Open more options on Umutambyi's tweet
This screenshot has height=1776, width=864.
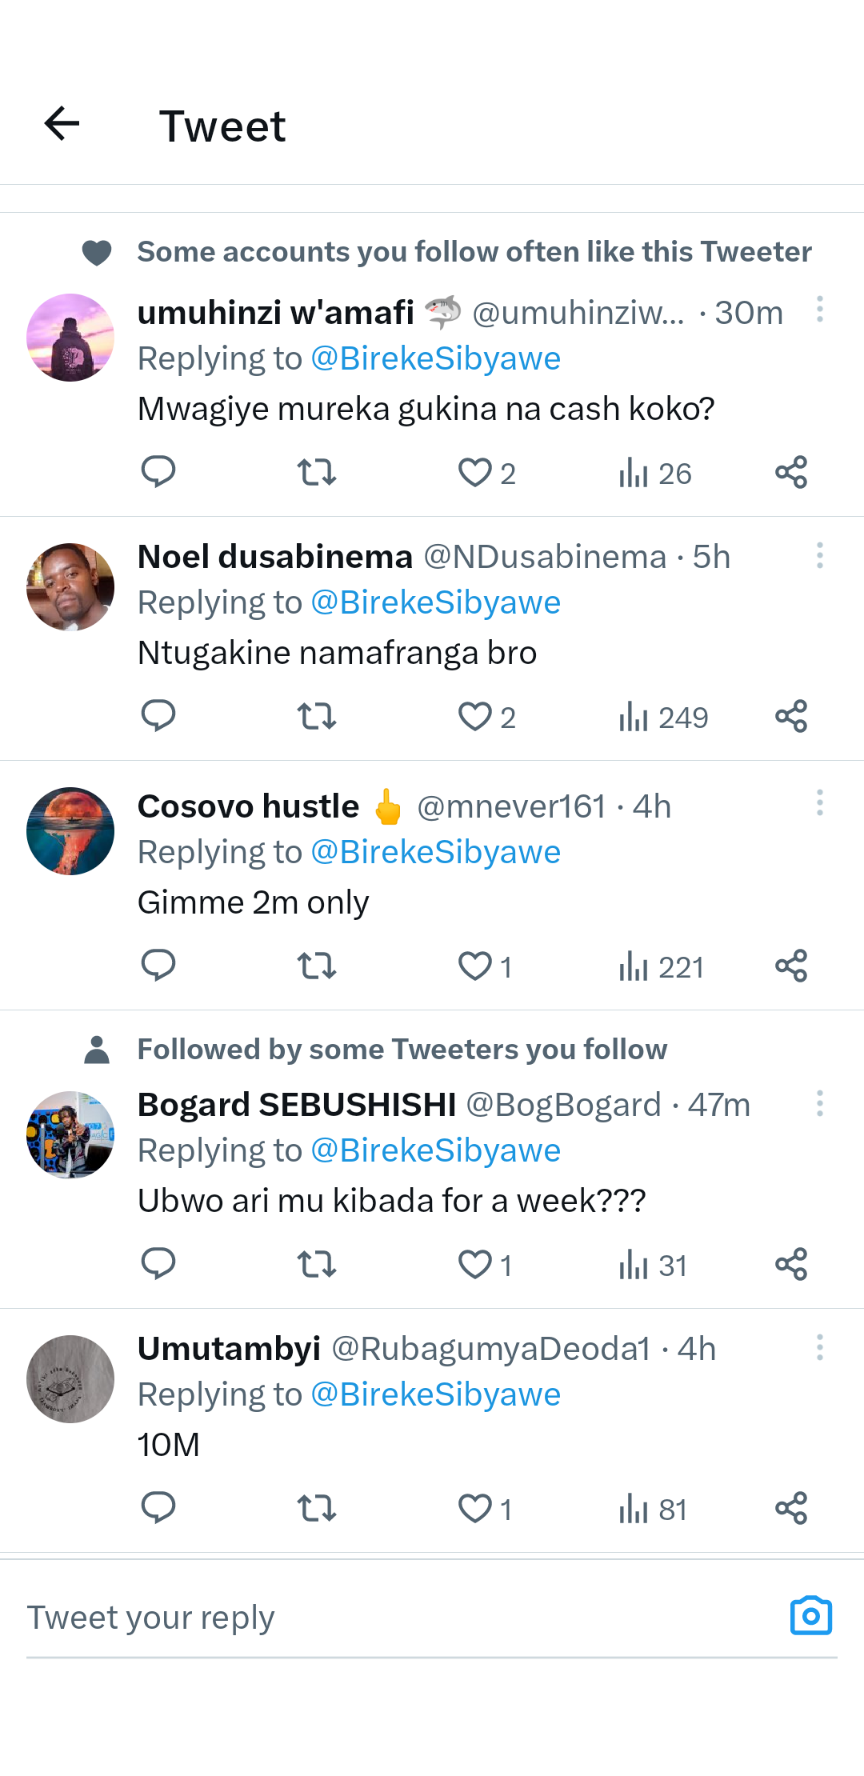click(x=820, y=1347)
